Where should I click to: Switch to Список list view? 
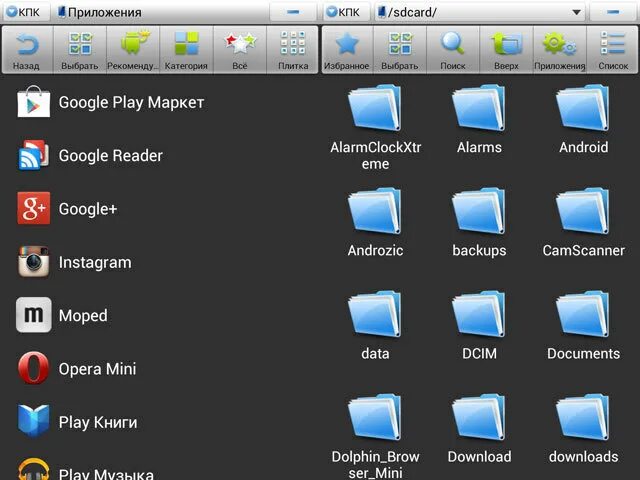[613, 50]
